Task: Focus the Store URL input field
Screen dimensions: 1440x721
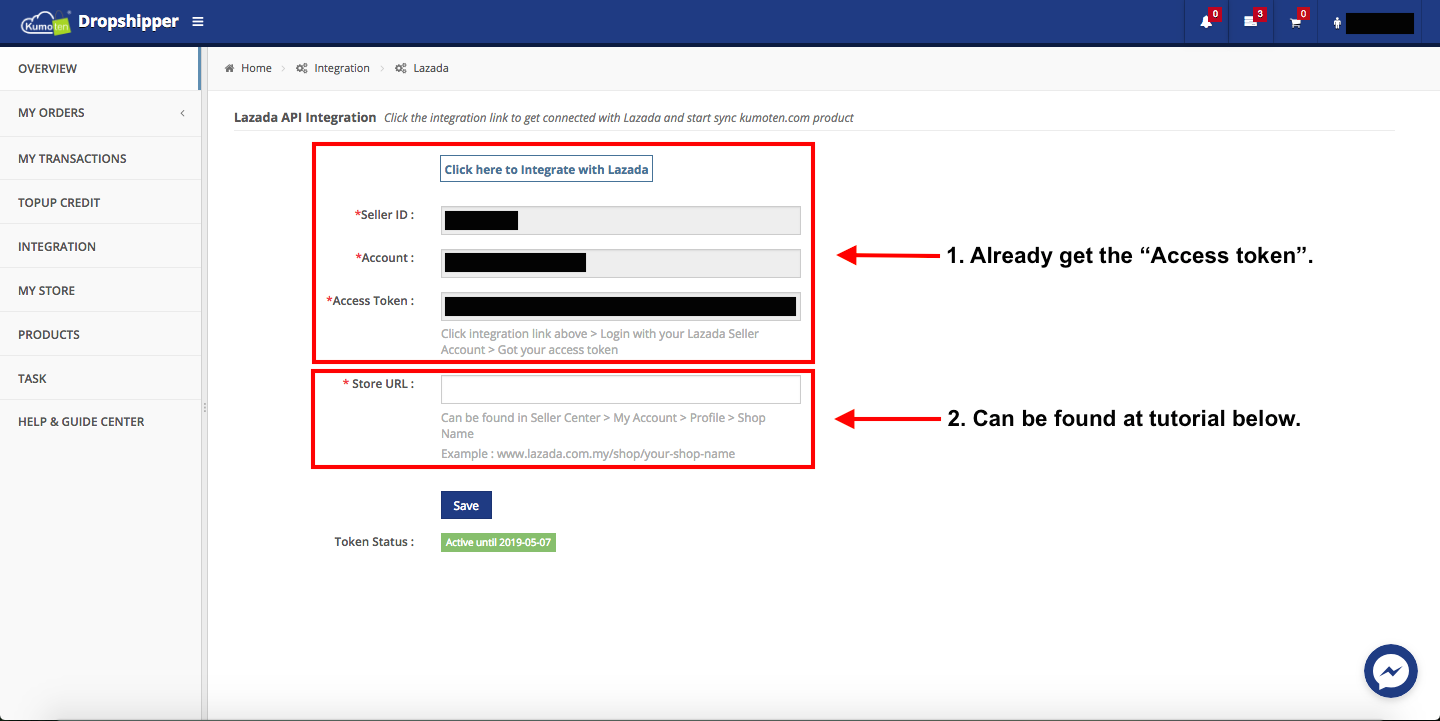Action: click(620, 389)
